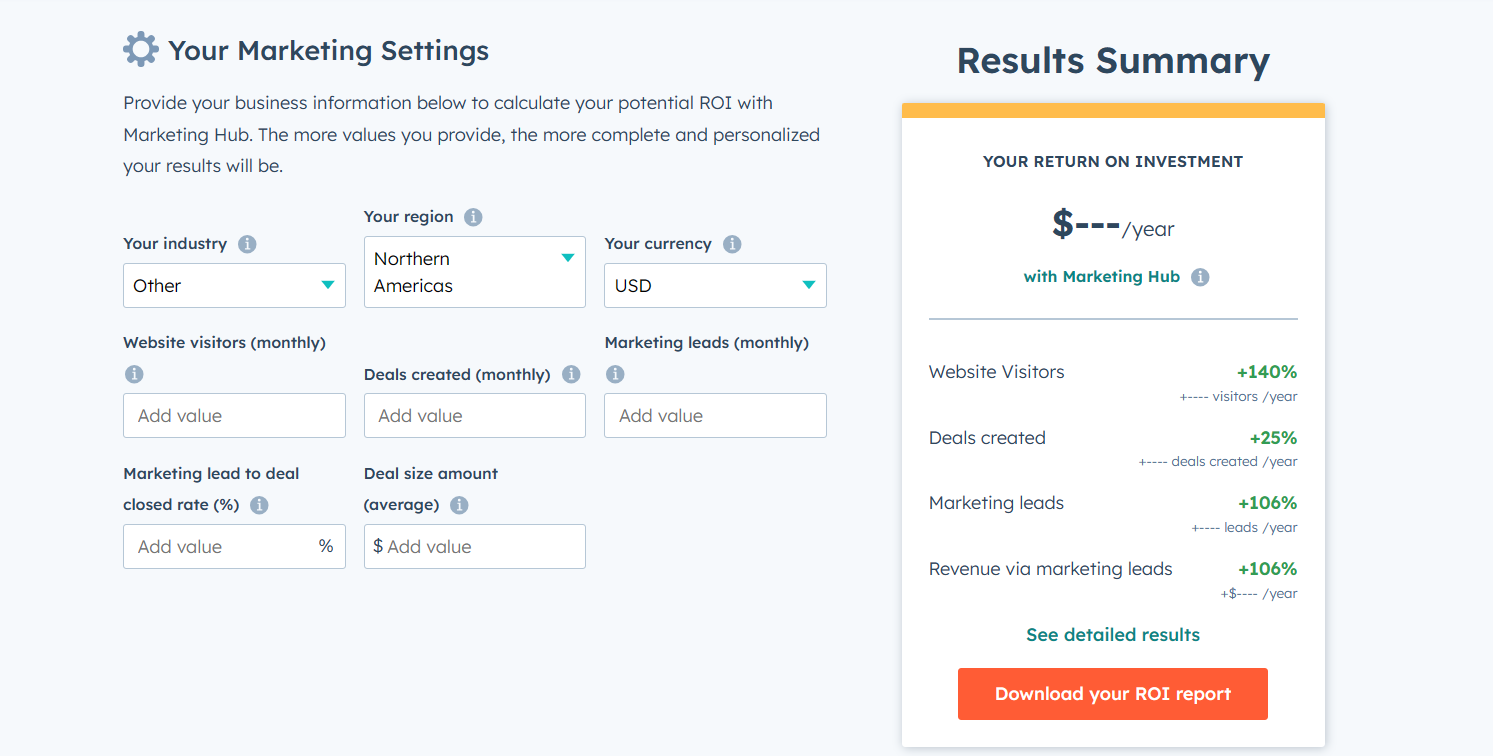
Task: Focus the Deals created monthly input field
Action: coord(475,415)
